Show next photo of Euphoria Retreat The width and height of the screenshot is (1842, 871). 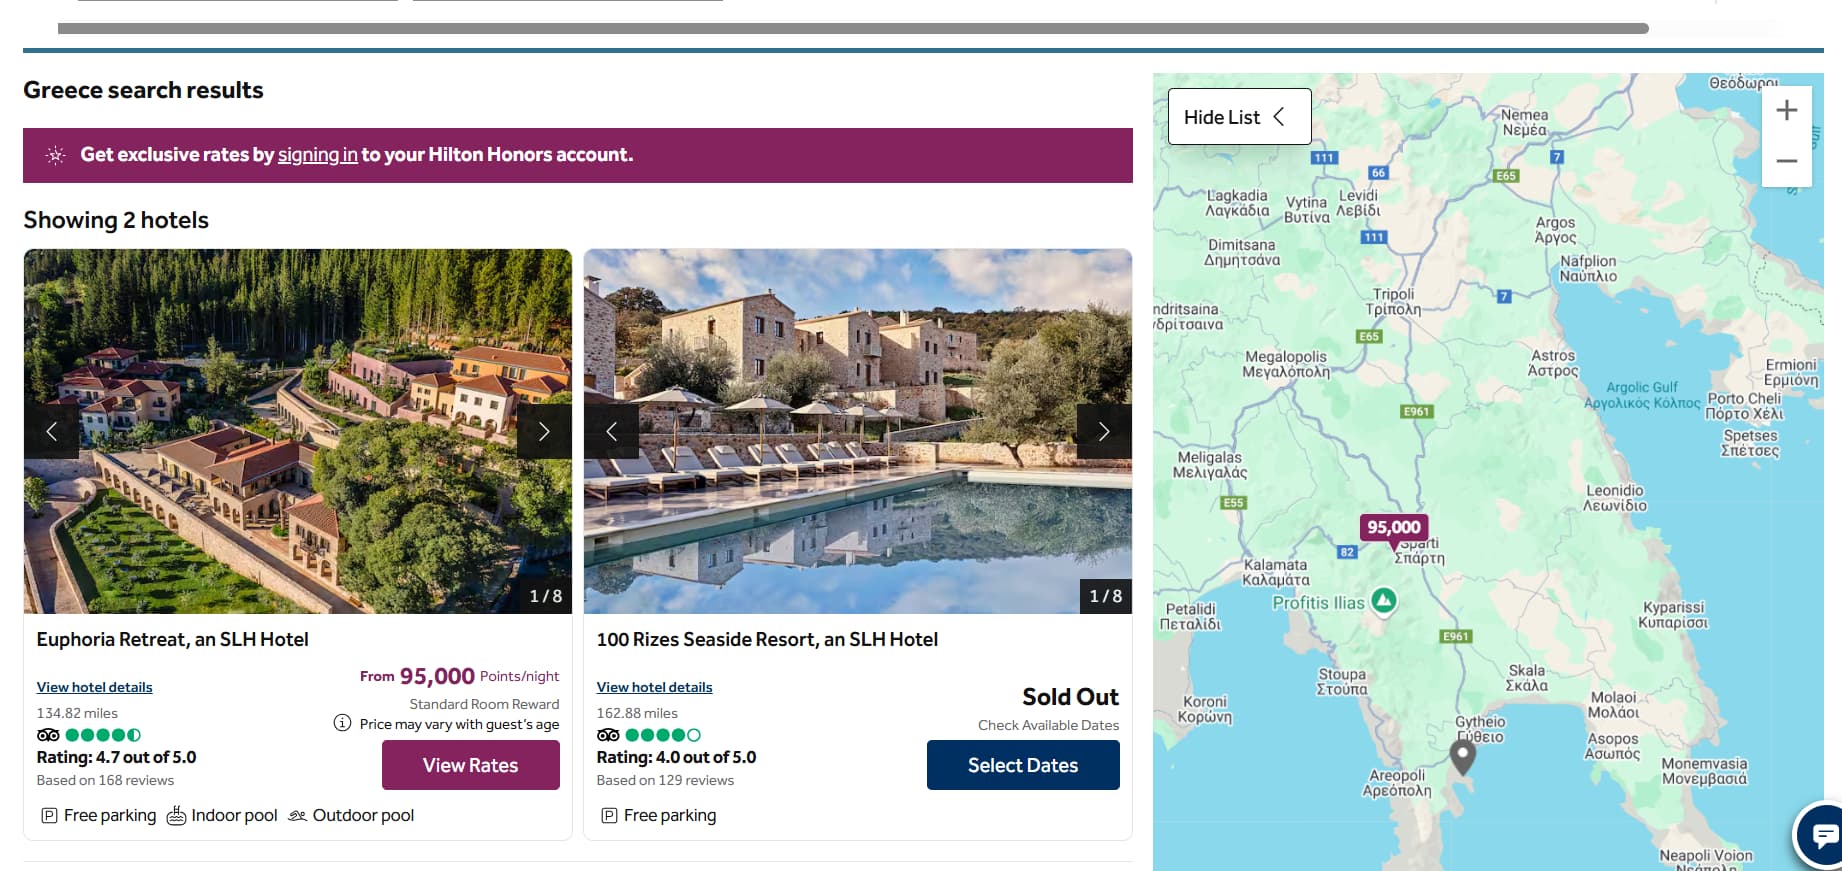tap(544, 431)
